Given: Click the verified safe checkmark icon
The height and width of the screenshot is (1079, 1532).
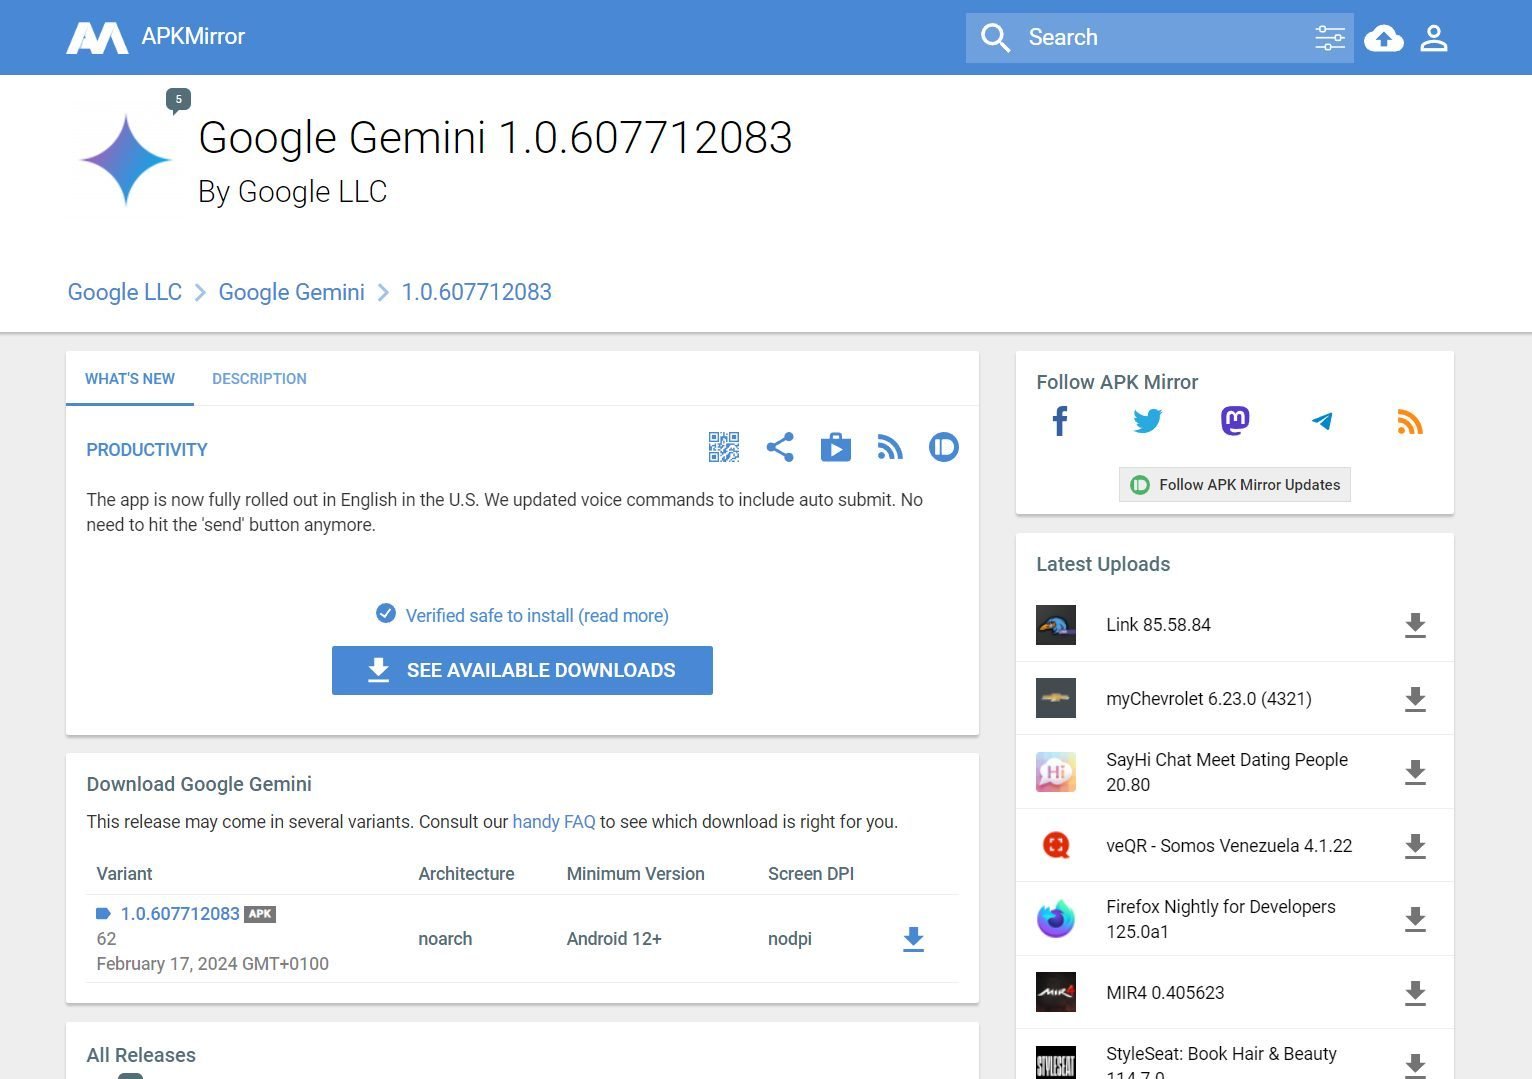Looking at the screenshot, I should pos(386,614).
